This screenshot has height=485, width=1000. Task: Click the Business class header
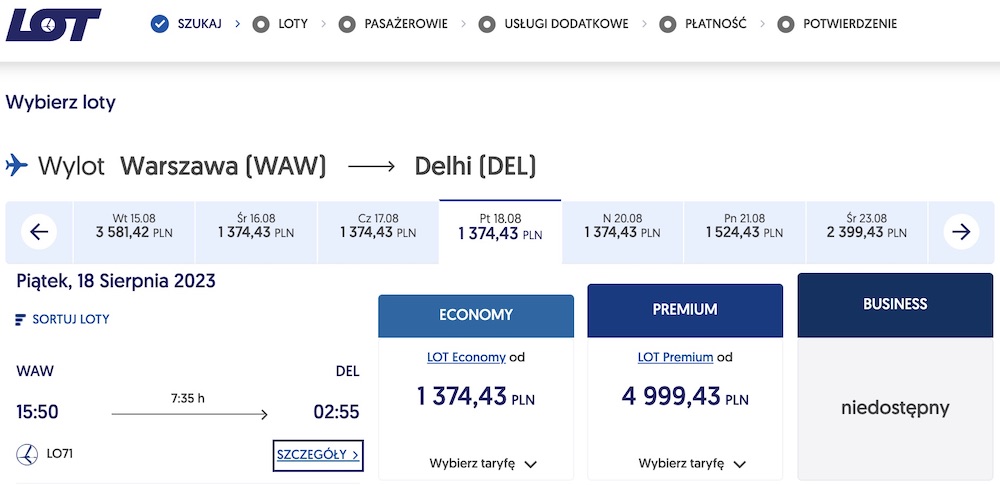pos(895,304)
